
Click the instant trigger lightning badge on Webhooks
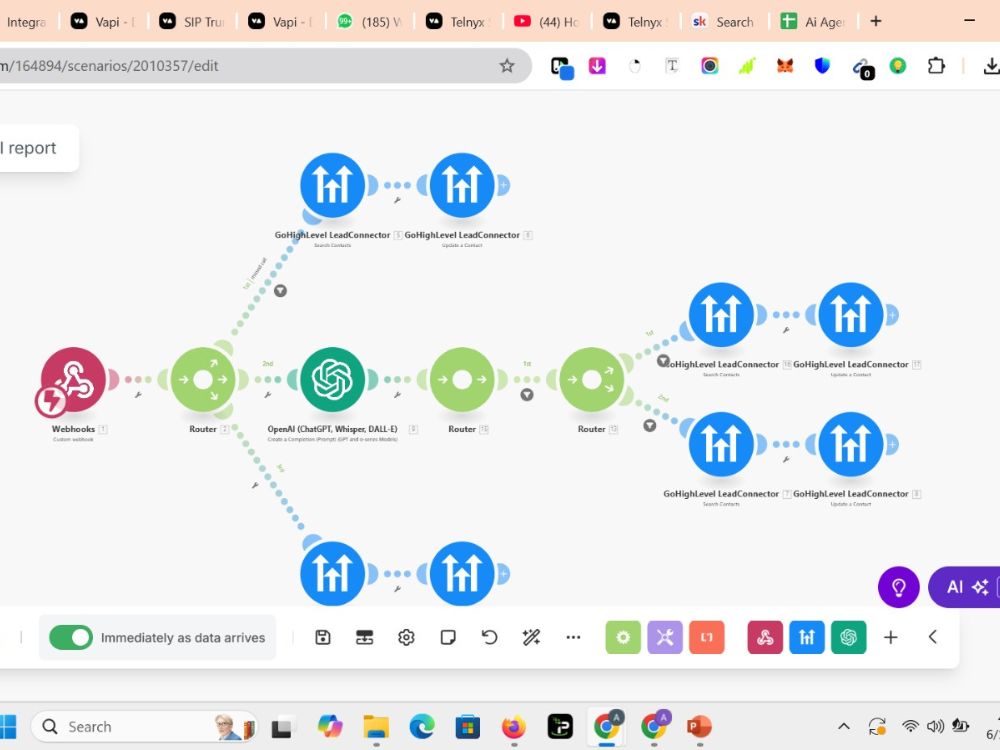[50, 401]
